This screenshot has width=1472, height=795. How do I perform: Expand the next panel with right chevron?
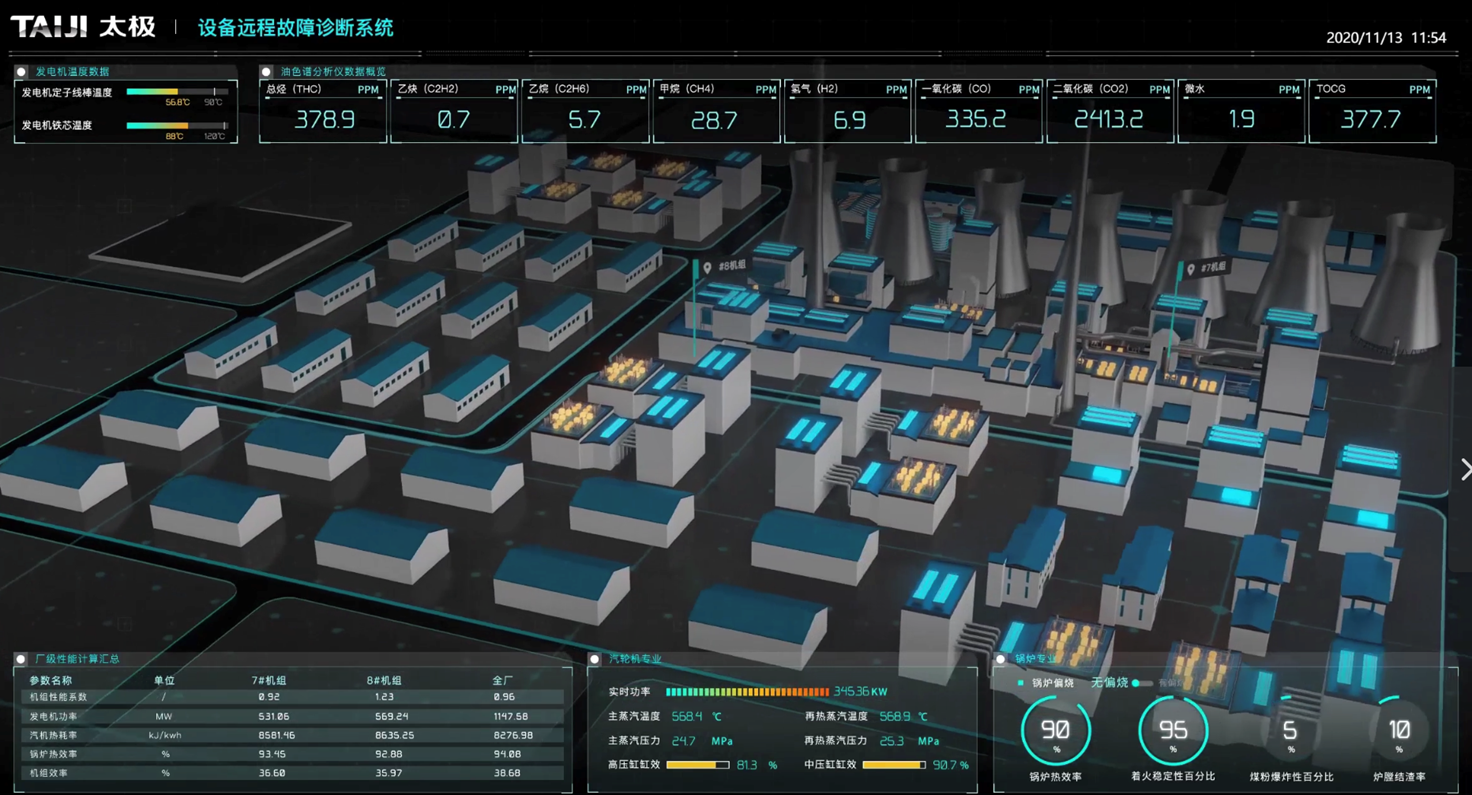pyautogui.click(x=1464, y=469)
